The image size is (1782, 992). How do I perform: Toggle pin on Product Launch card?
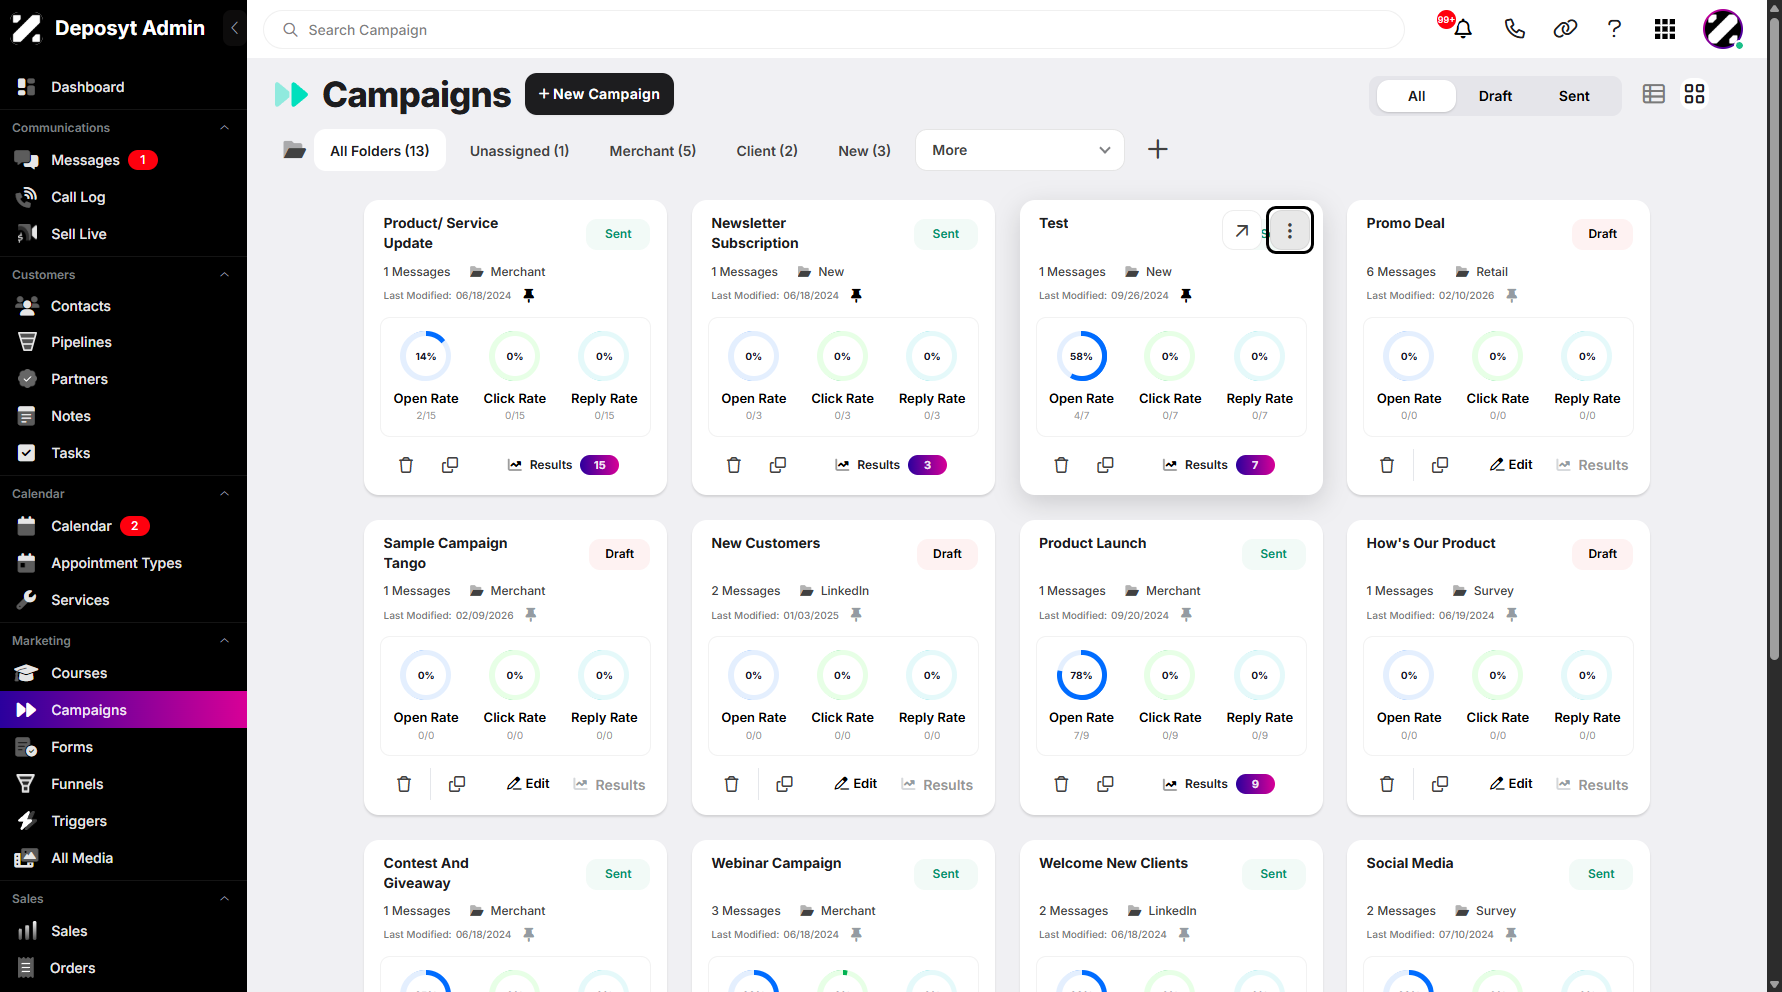click(1186, 615)
